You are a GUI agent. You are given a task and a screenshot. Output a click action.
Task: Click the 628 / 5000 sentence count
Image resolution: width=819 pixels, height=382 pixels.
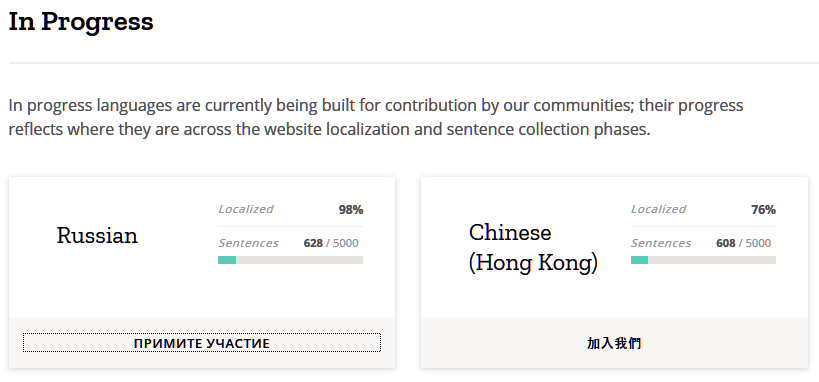[331, 243]
